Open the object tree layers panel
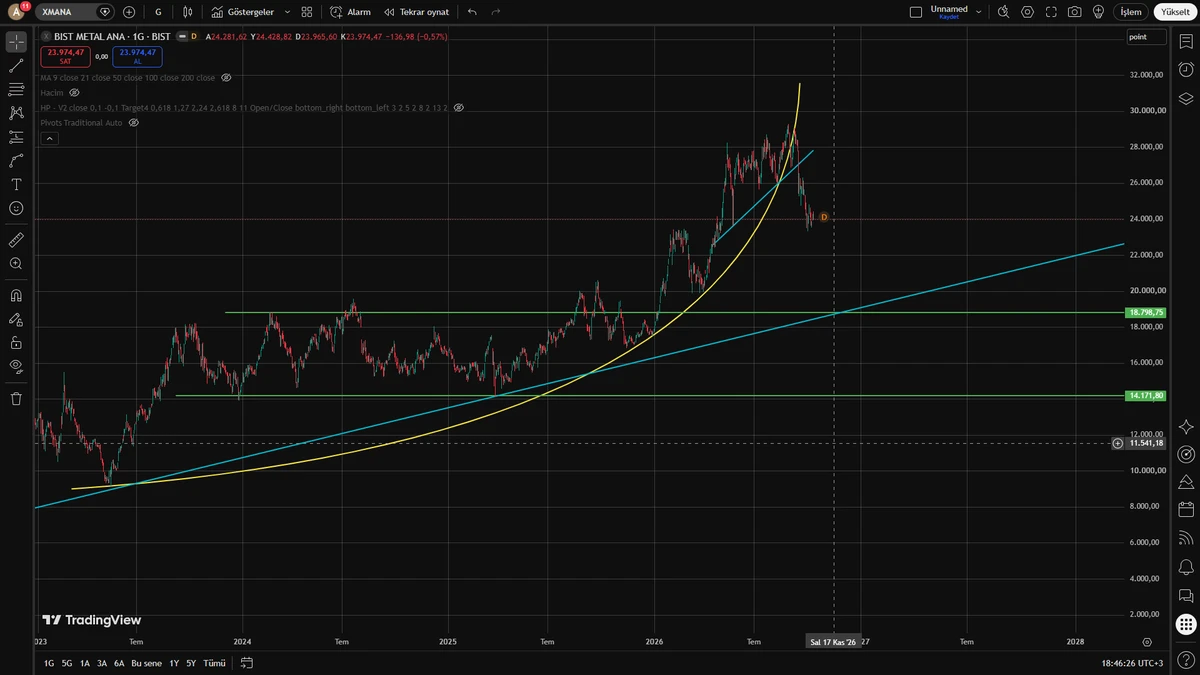This screenshot has height=675, width=1200. click(1186, 98)
